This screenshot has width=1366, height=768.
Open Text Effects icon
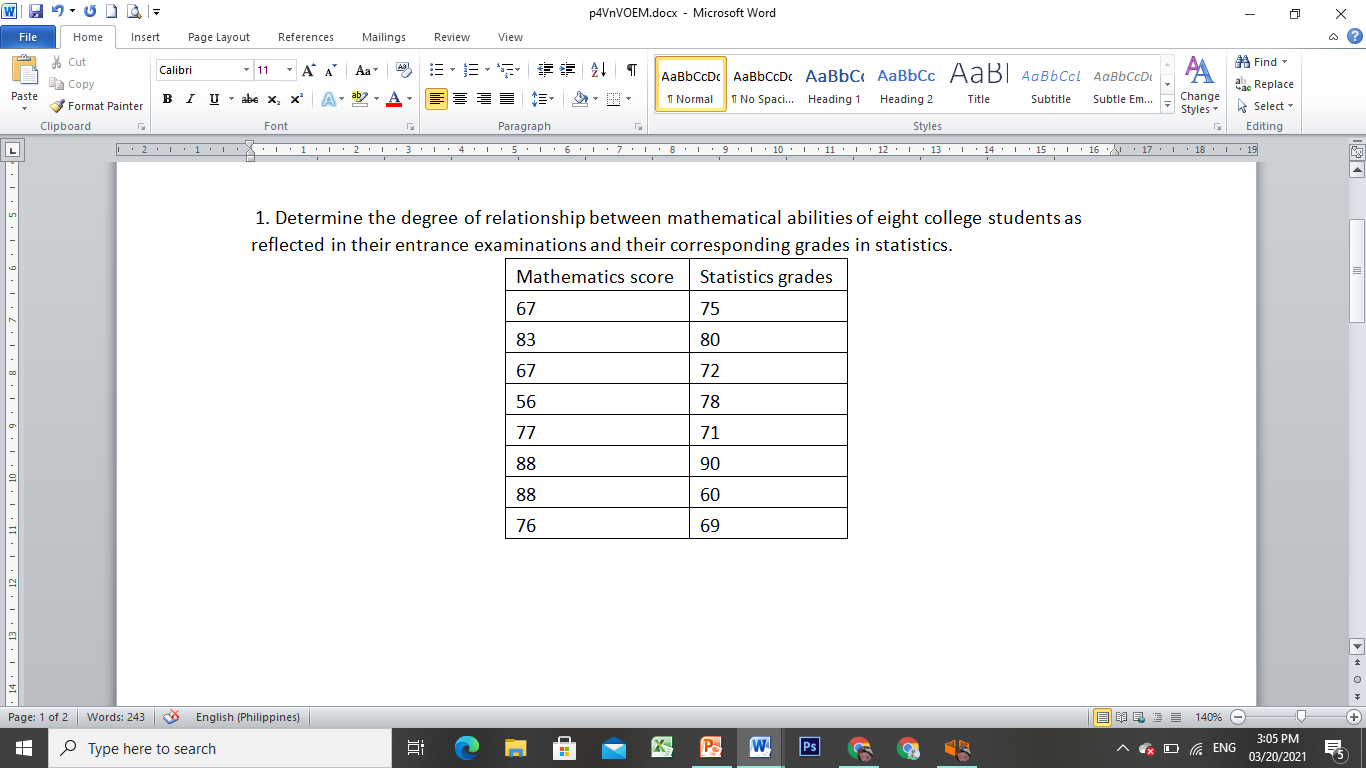[328, 99]
